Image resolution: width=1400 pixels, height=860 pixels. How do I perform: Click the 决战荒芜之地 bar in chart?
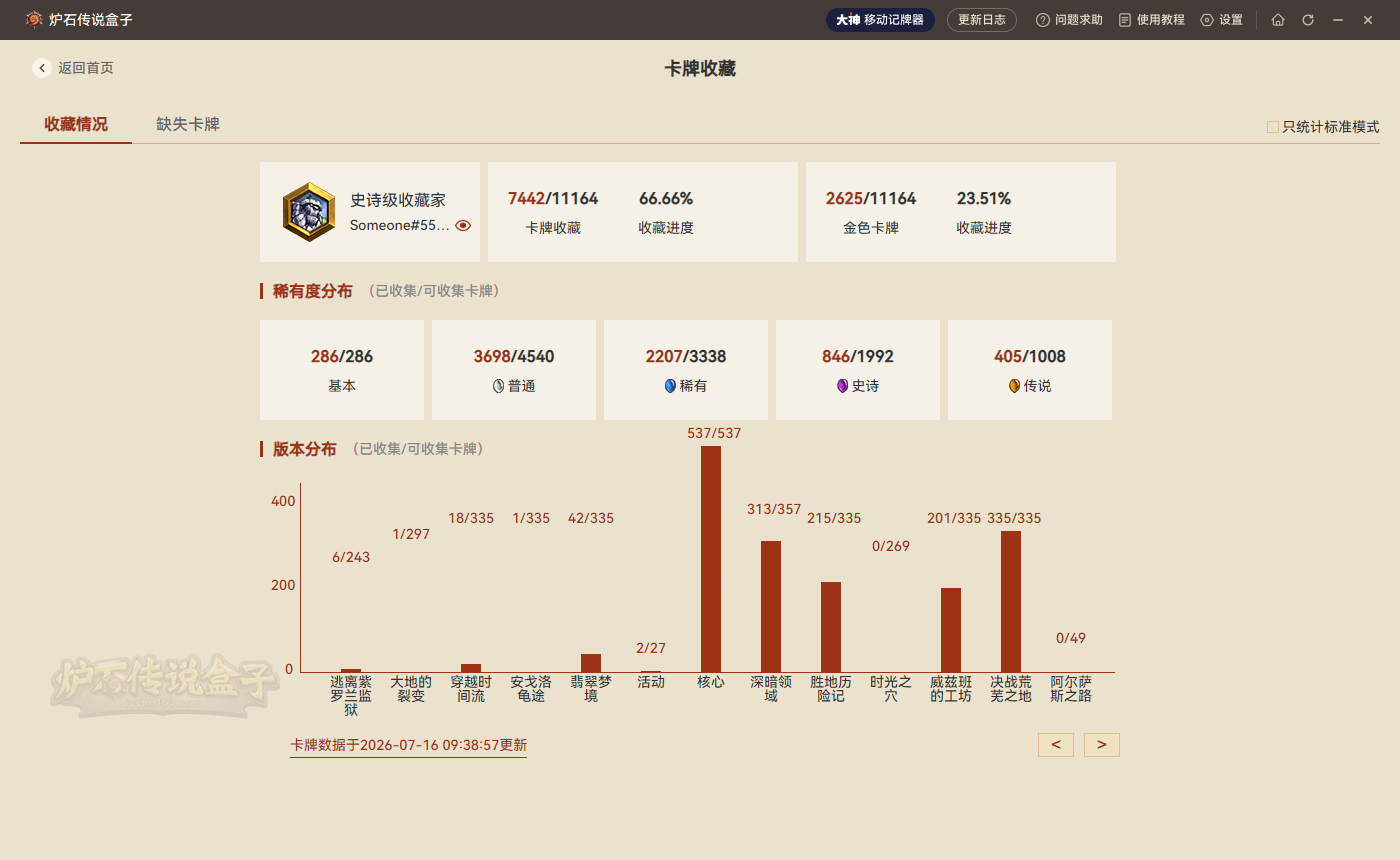pos(1011,601)
